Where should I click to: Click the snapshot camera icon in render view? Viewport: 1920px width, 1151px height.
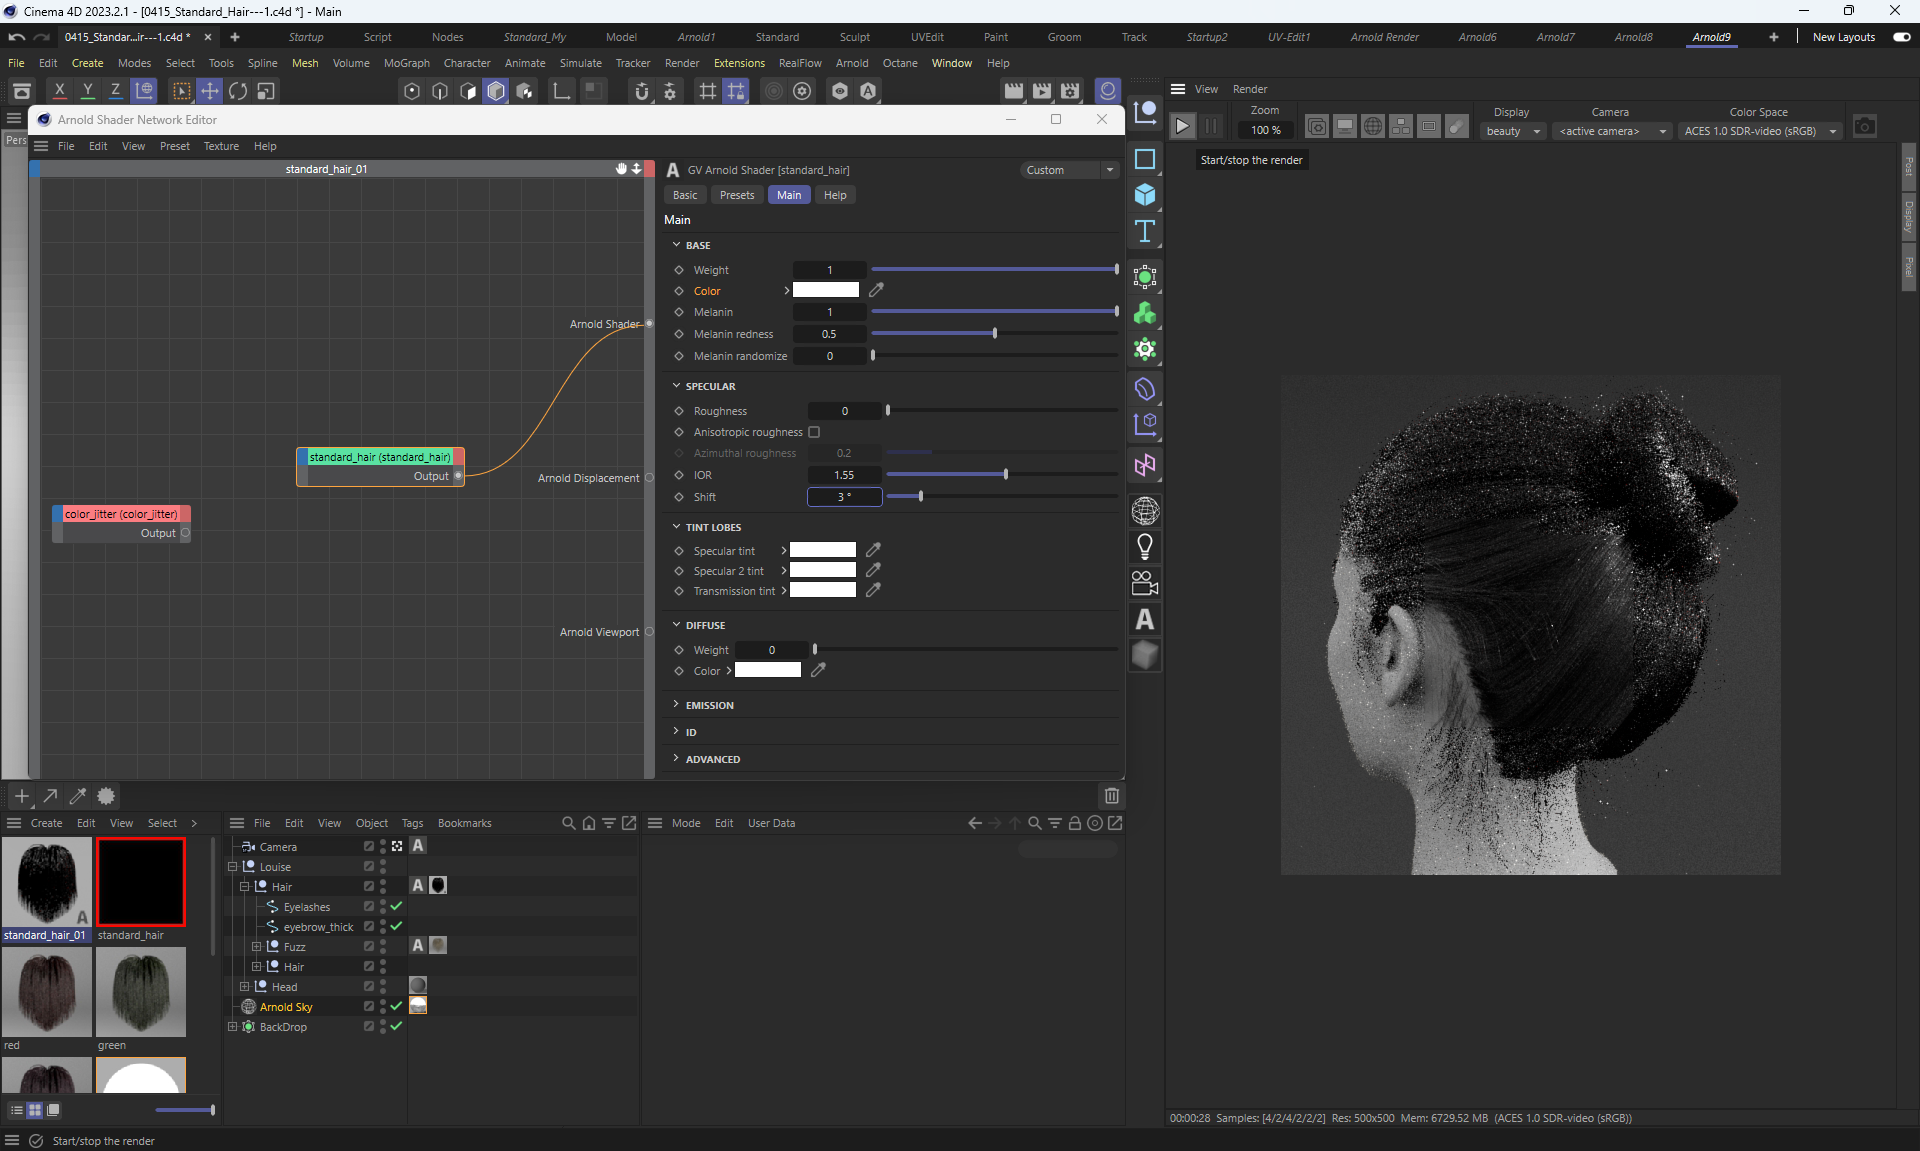(x=1864, y=126)
